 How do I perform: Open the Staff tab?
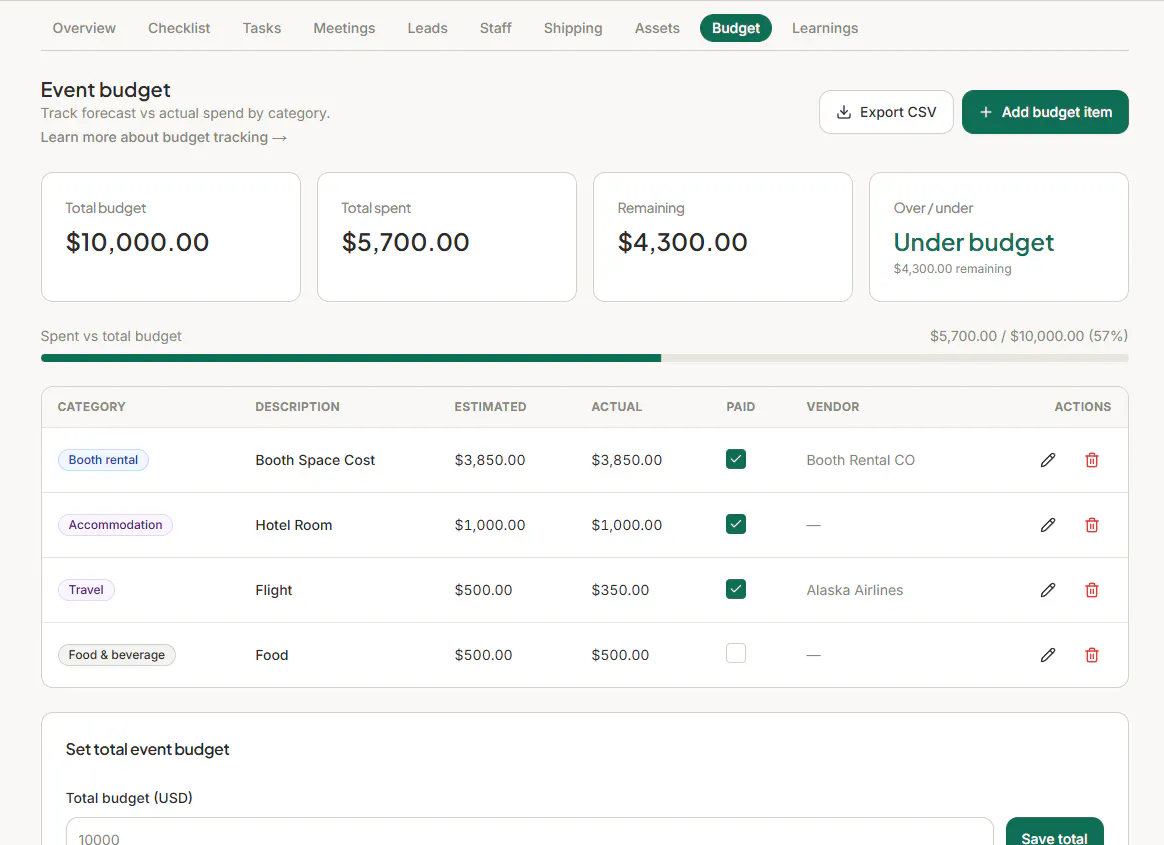tap(496, 28)
